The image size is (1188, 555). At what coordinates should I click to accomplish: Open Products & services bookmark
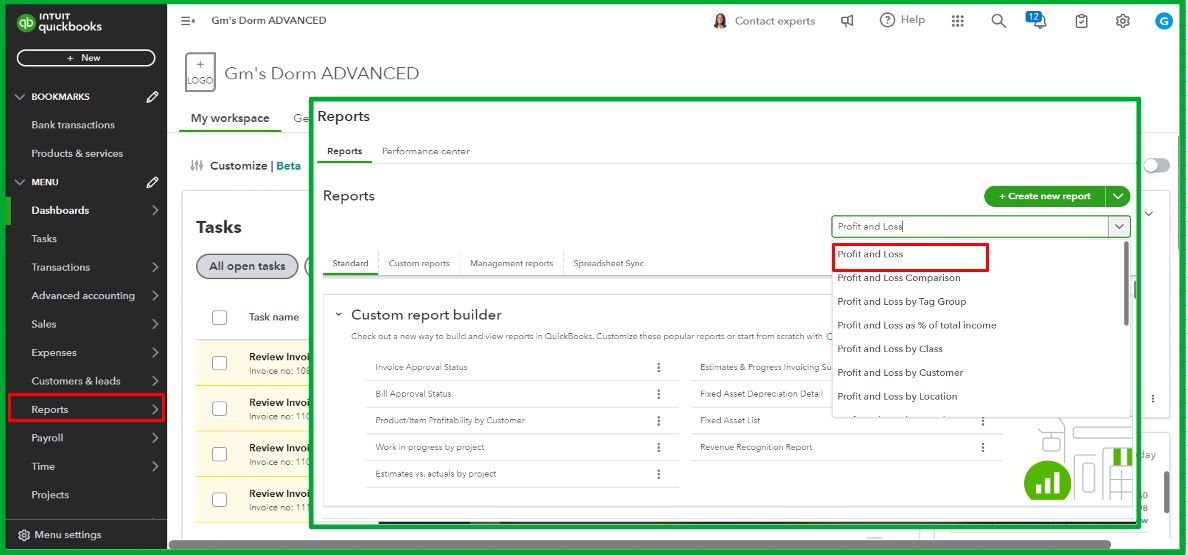coord(77,154)
